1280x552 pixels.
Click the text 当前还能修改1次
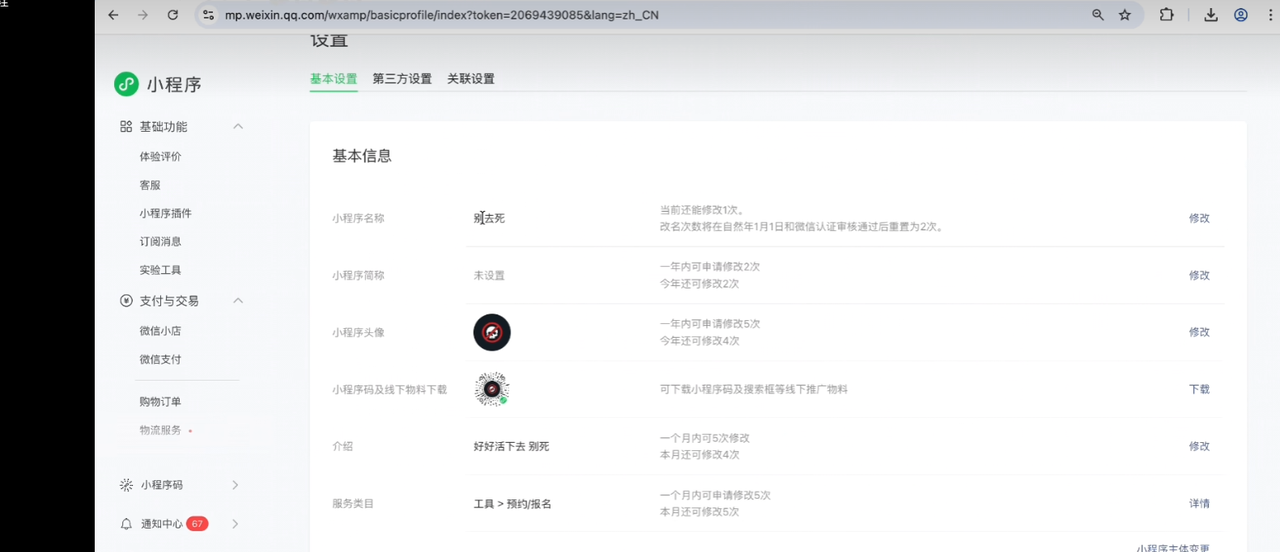click(700, 211)
